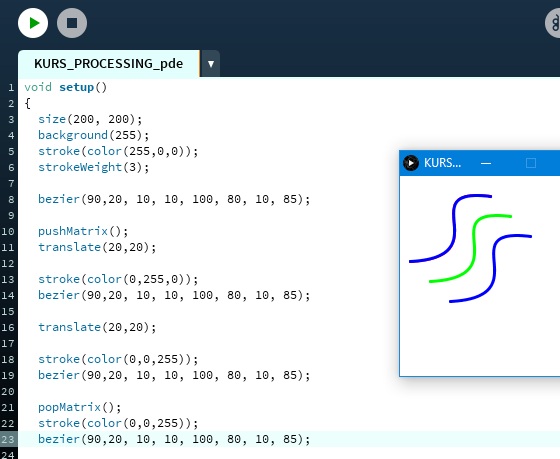Click line number 23 in gutter

pos(8,439)
